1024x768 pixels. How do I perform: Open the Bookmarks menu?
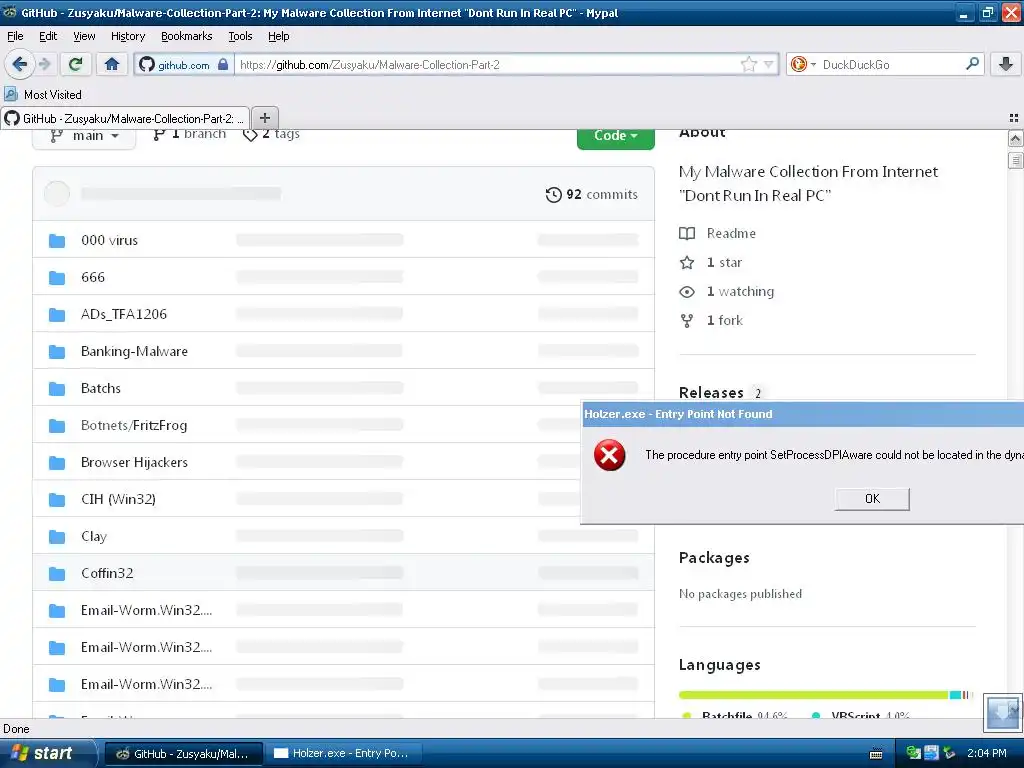tap(186, 36)
